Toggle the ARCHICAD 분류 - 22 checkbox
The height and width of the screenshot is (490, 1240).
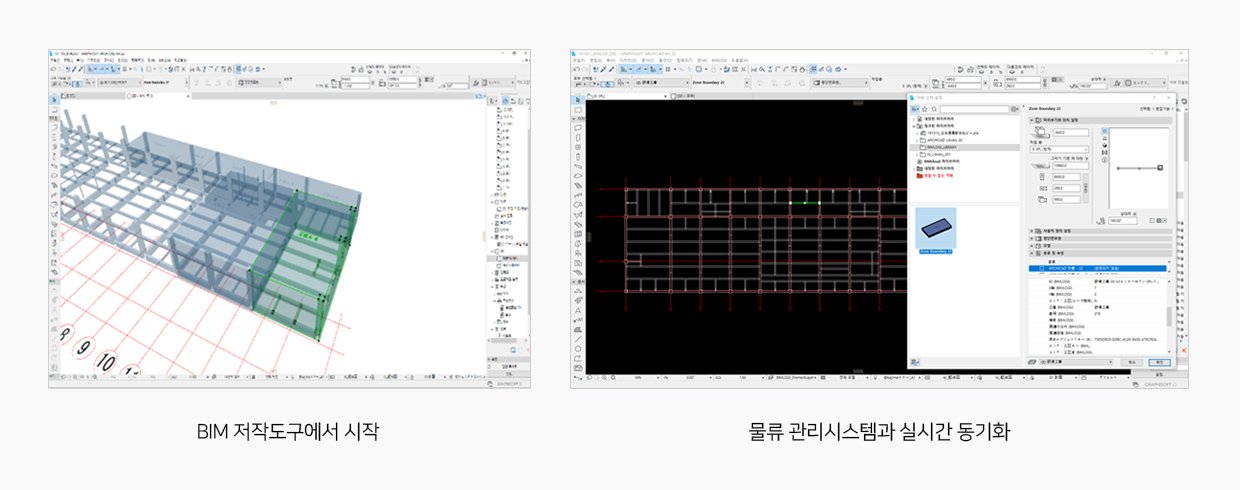[x=1041, y=269]
